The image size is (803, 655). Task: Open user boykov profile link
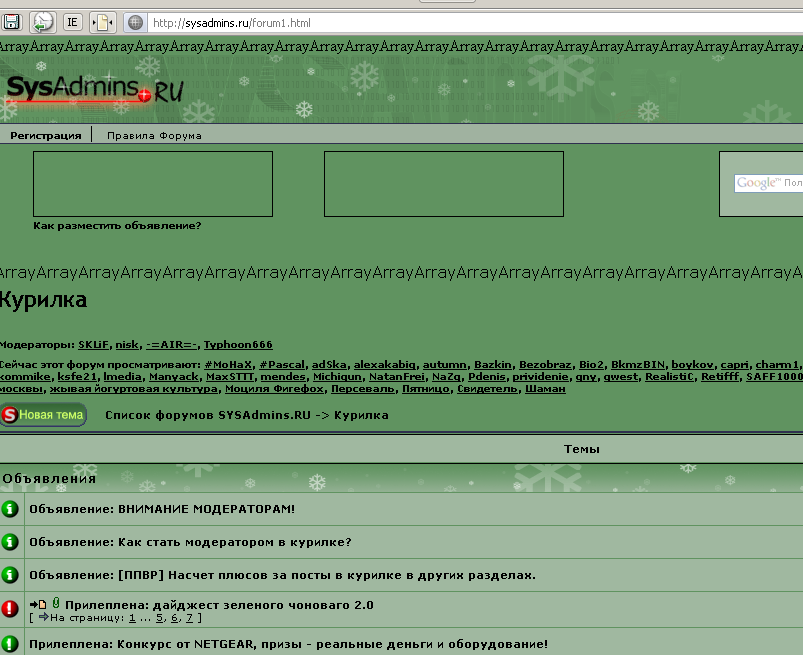coord(692,365)
